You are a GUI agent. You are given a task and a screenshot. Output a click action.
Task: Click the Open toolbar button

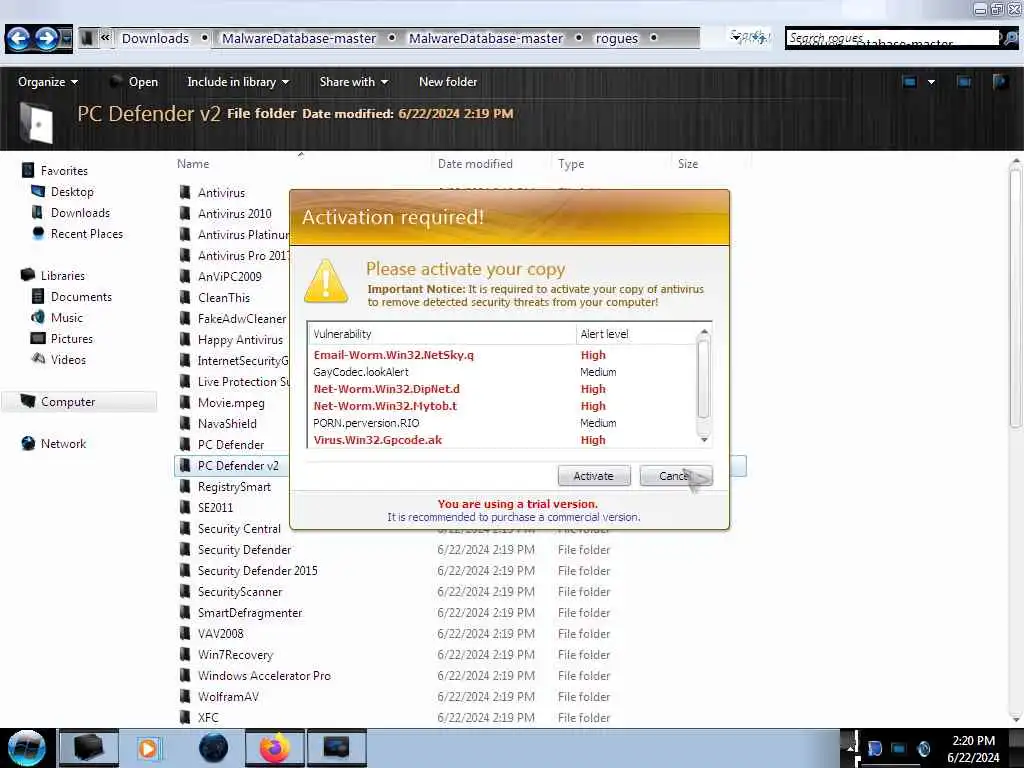[x=135, y=82]
